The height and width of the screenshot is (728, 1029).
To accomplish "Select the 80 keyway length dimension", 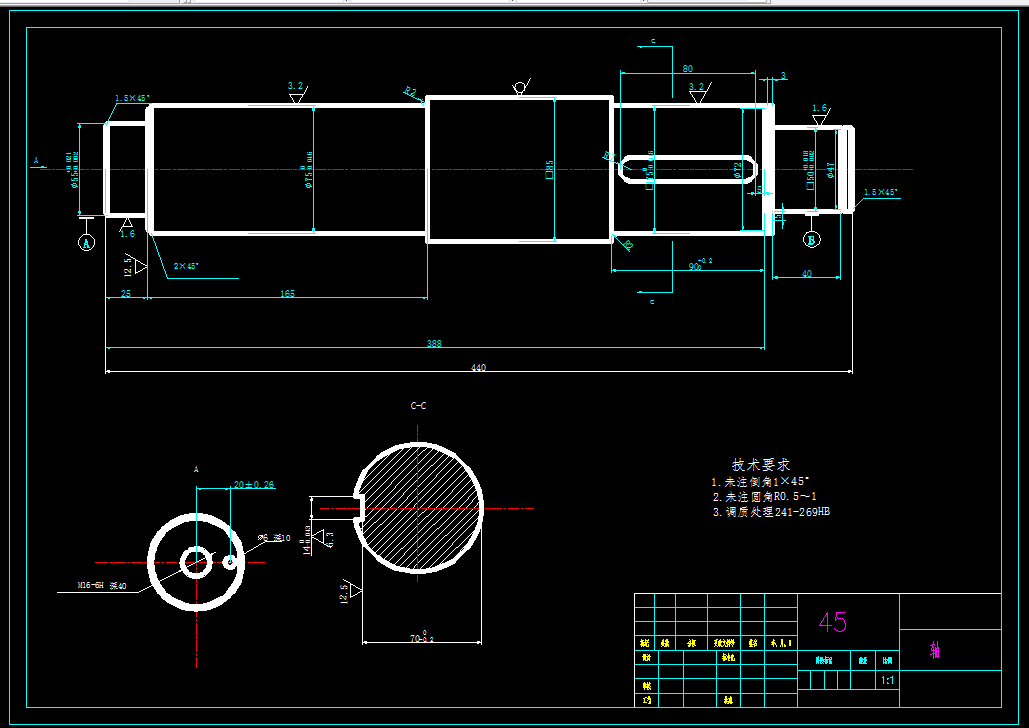I will click(x=688, y=68).
